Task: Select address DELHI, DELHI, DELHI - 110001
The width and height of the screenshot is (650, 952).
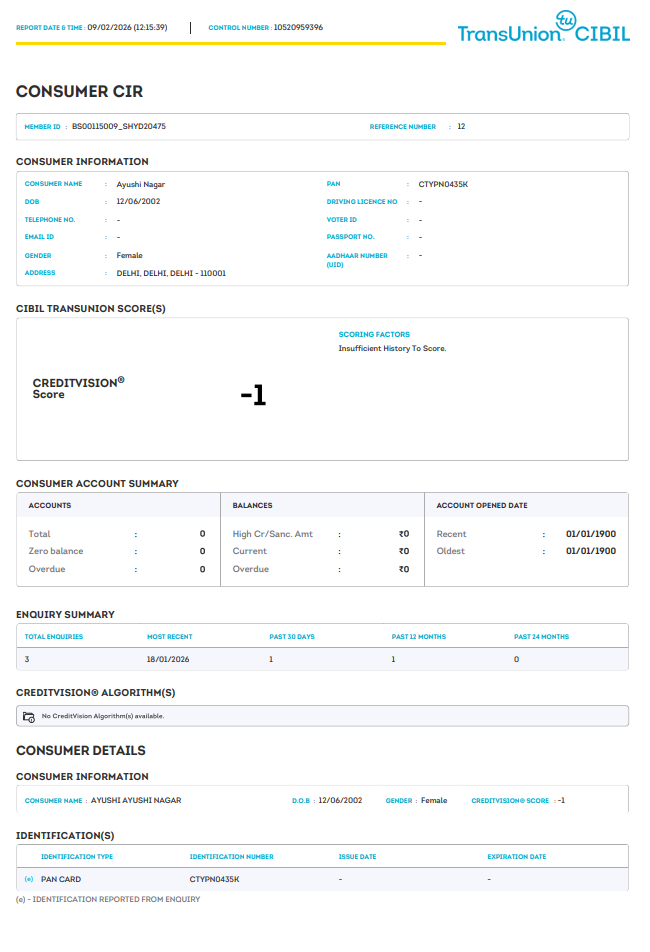Action: [171, 273]
